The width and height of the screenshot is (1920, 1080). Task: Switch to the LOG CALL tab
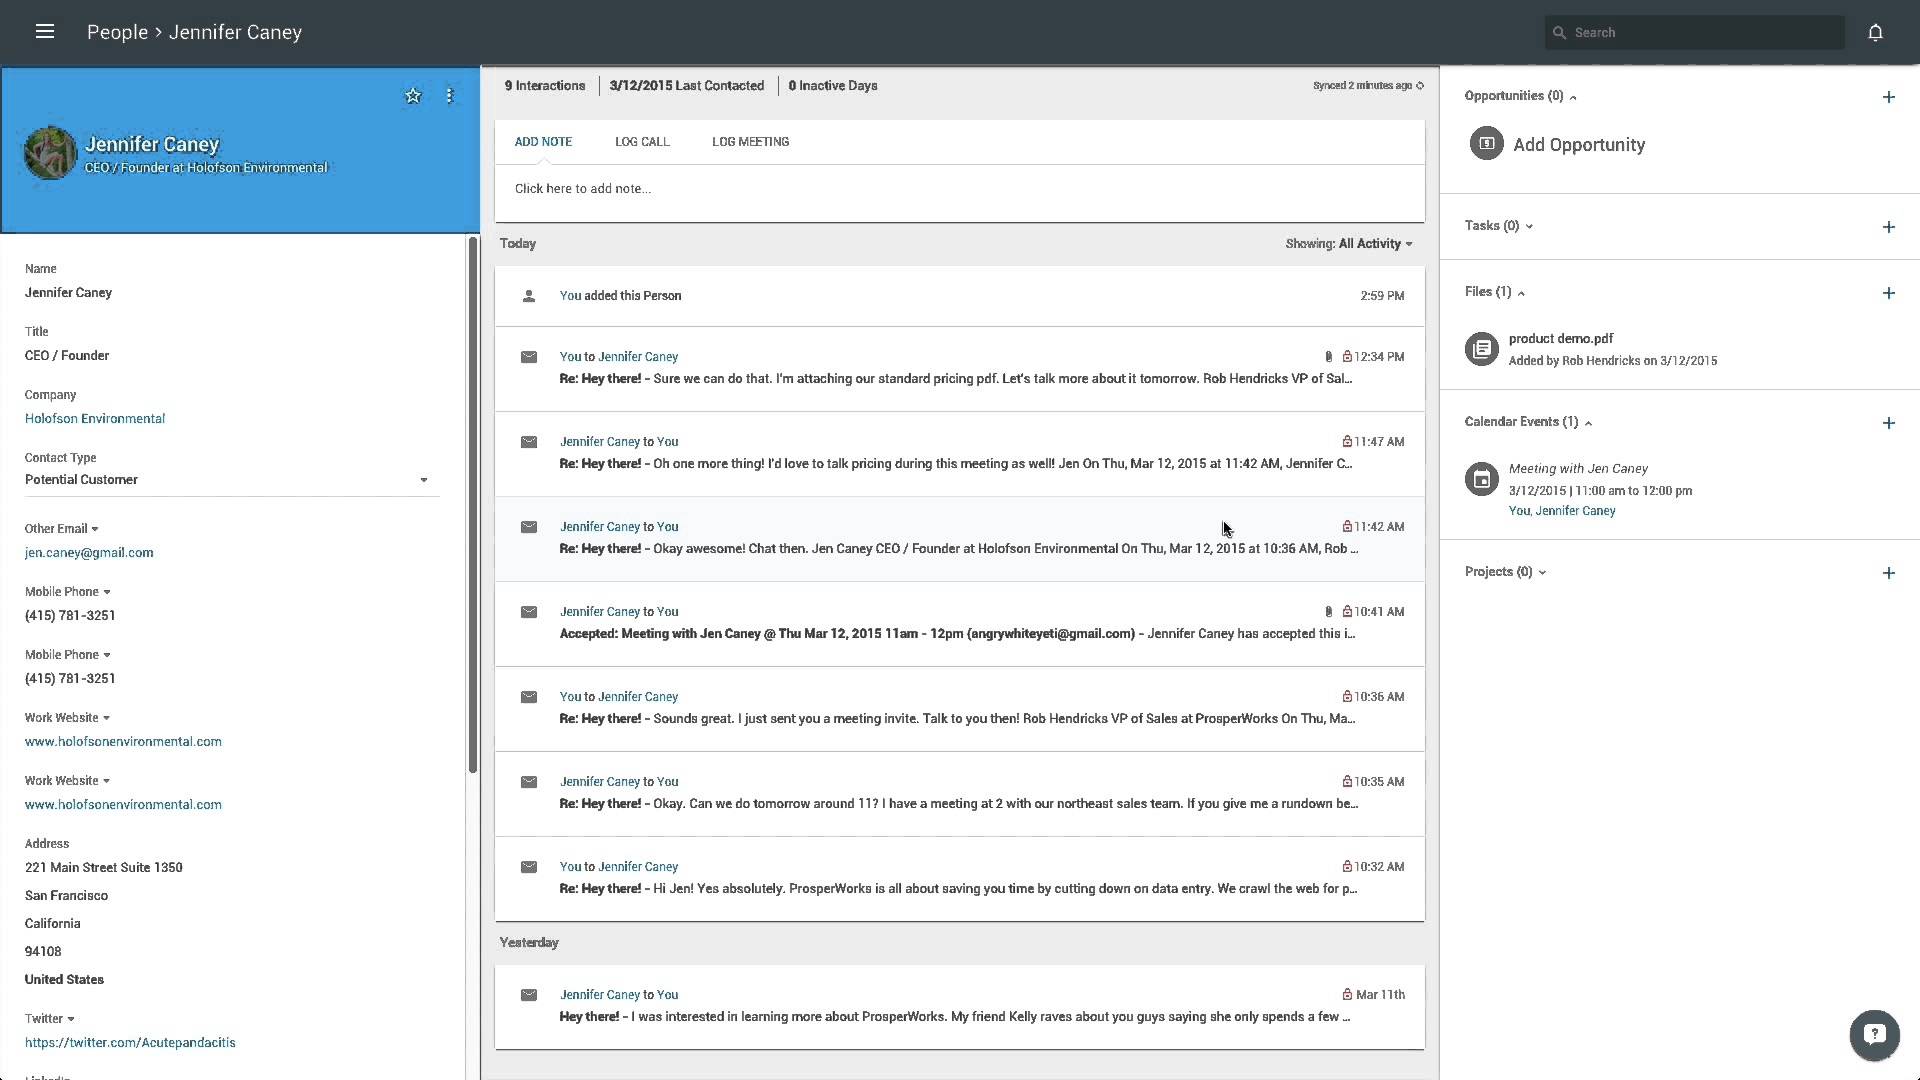pos(642,142)
